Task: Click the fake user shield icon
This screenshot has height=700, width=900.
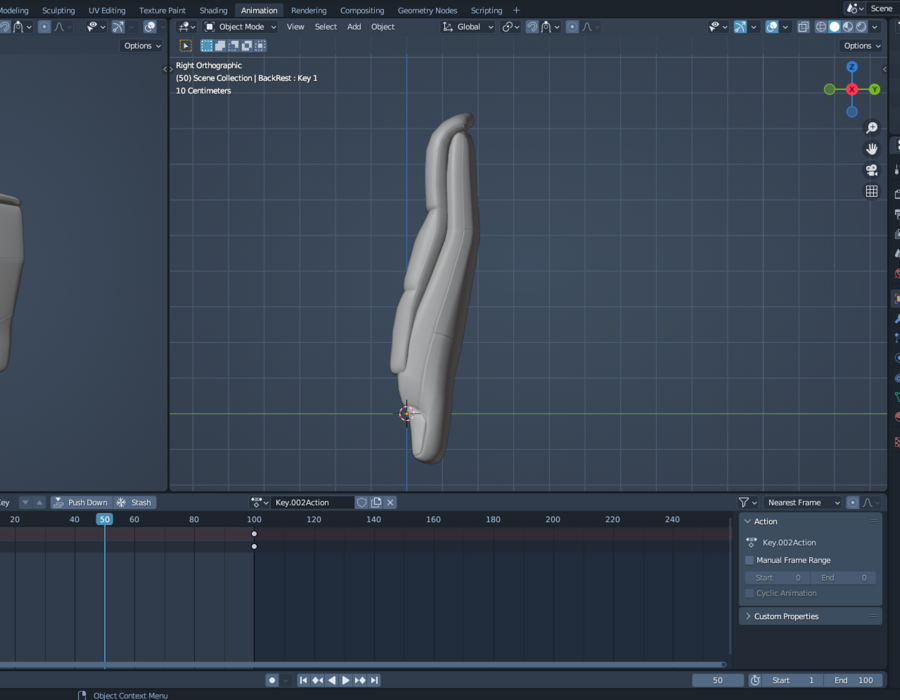Action: click(x=362, y=502)
